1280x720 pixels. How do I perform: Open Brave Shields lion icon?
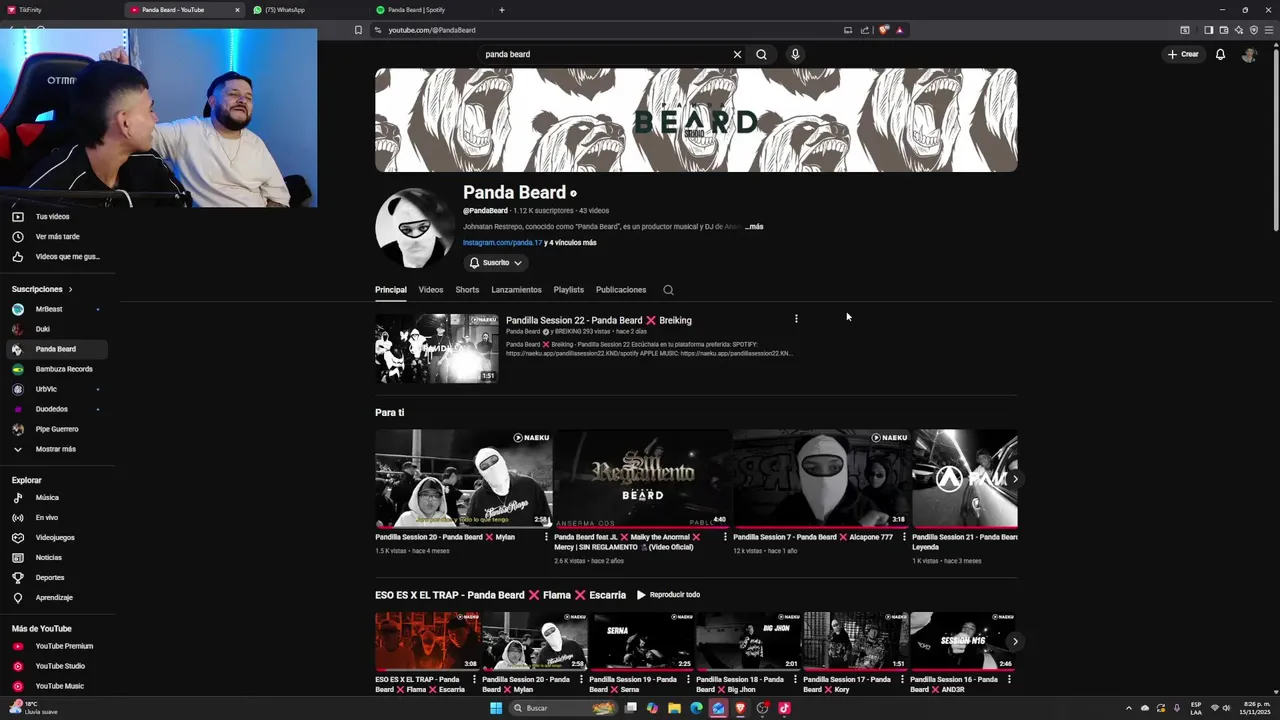883,30
